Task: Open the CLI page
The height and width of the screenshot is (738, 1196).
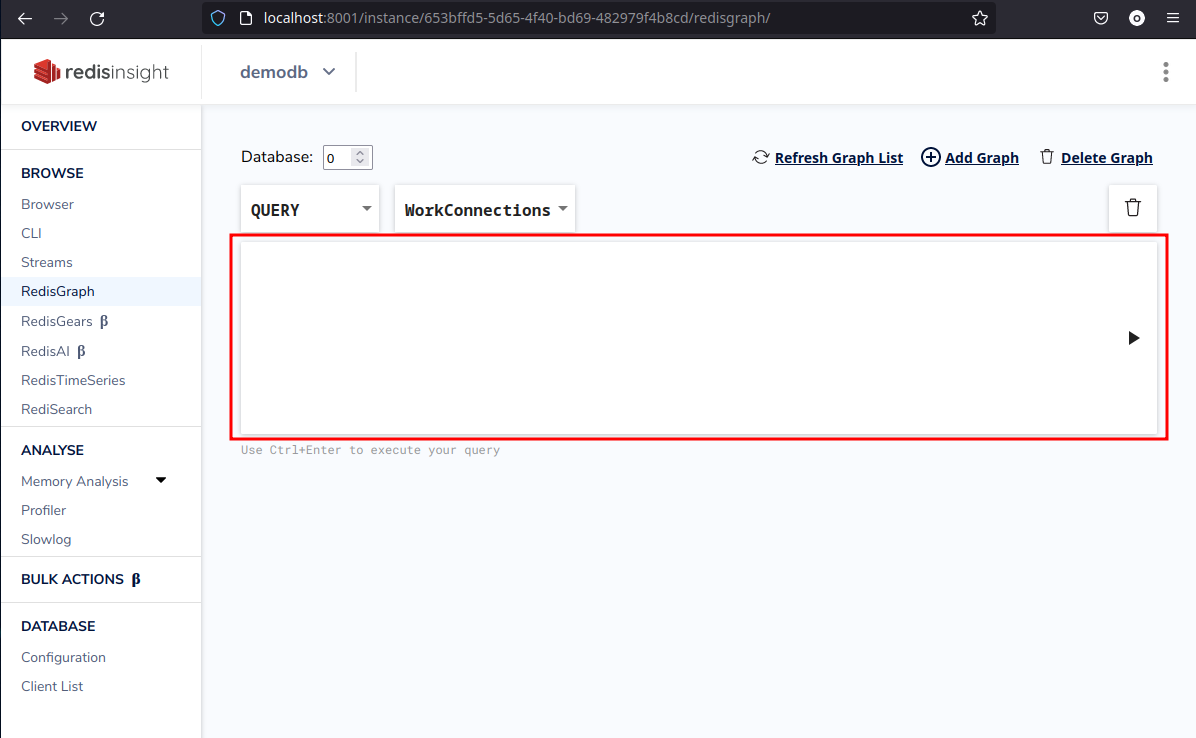Action: 31,233
